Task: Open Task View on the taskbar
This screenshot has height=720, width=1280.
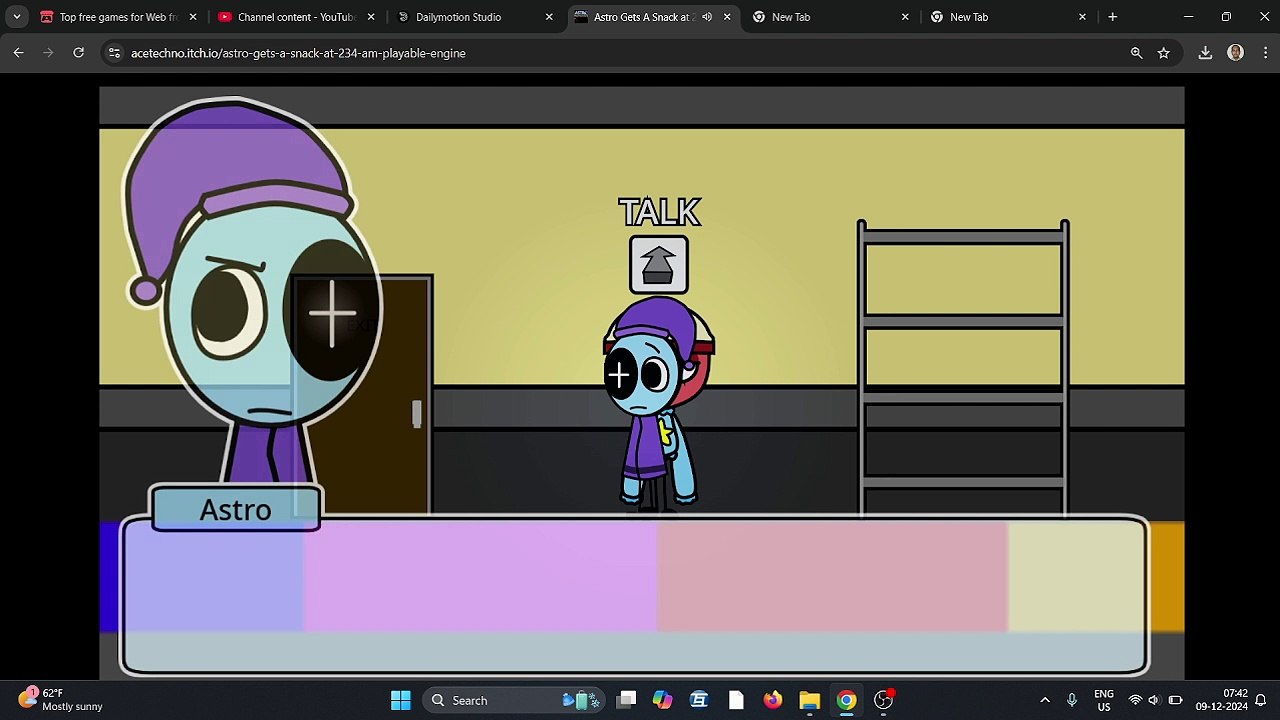Action: 626,700
